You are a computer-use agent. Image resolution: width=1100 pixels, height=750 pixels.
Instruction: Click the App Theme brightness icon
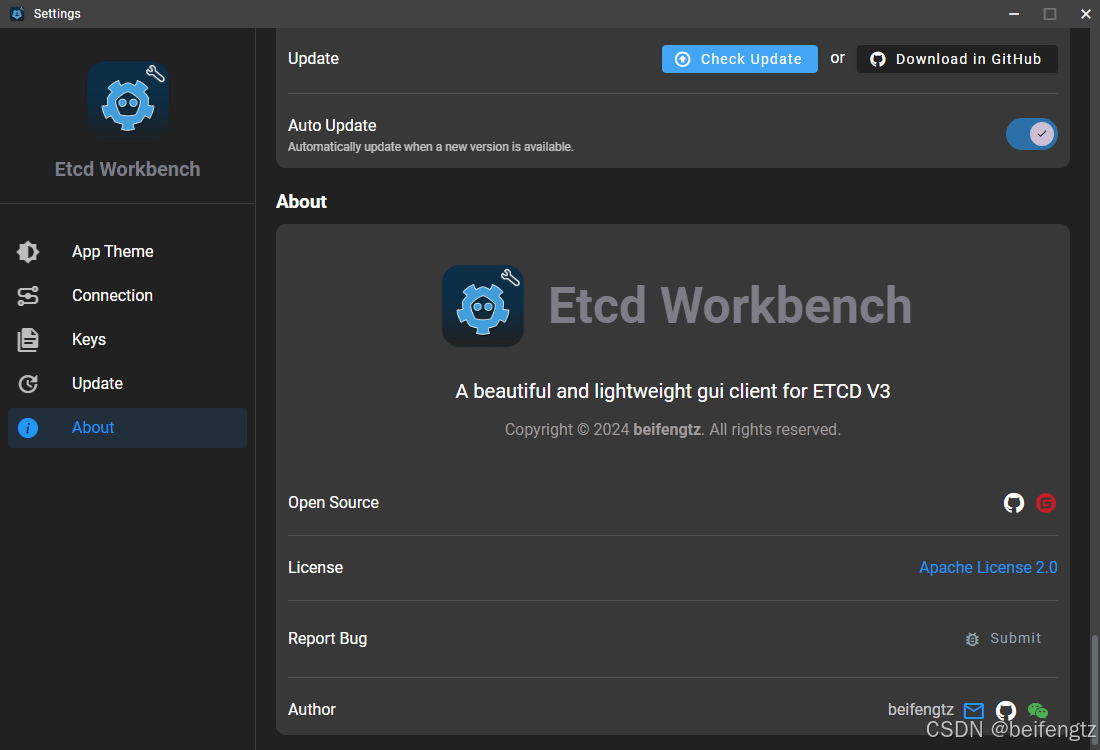tap(28, 252)
